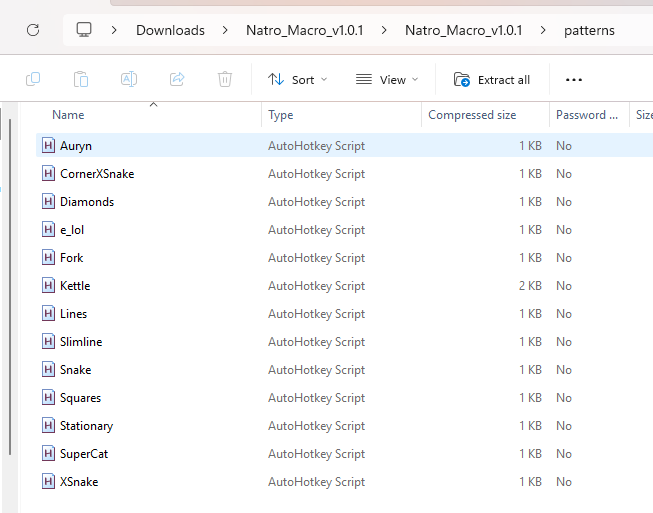The width and height of the screenshot is (653, 513).
Task: Select the CornerXSnake script file icon
Action: (x=48, y=173)
